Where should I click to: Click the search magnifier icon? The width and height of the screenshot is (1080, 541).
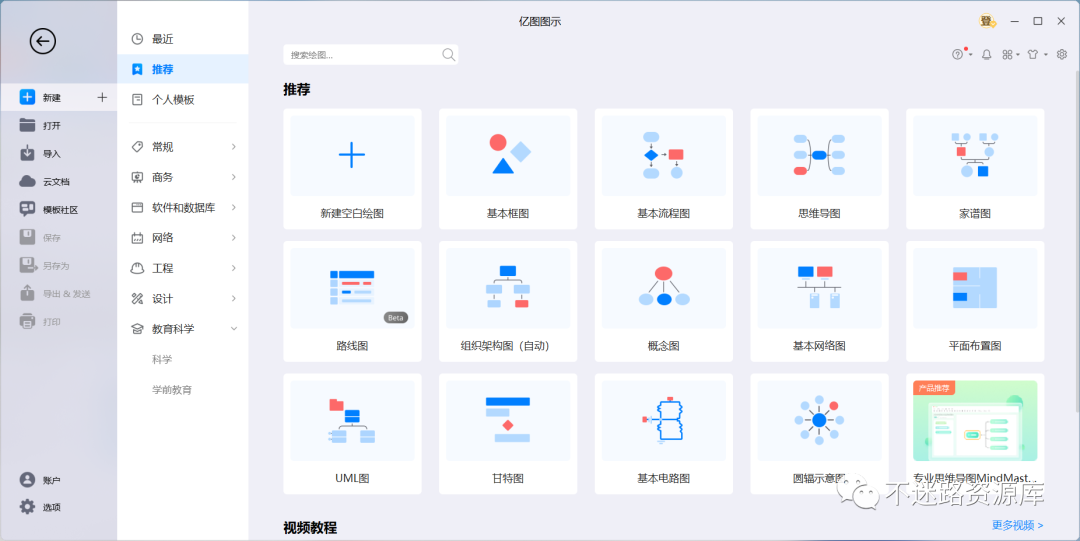(448, 54)
